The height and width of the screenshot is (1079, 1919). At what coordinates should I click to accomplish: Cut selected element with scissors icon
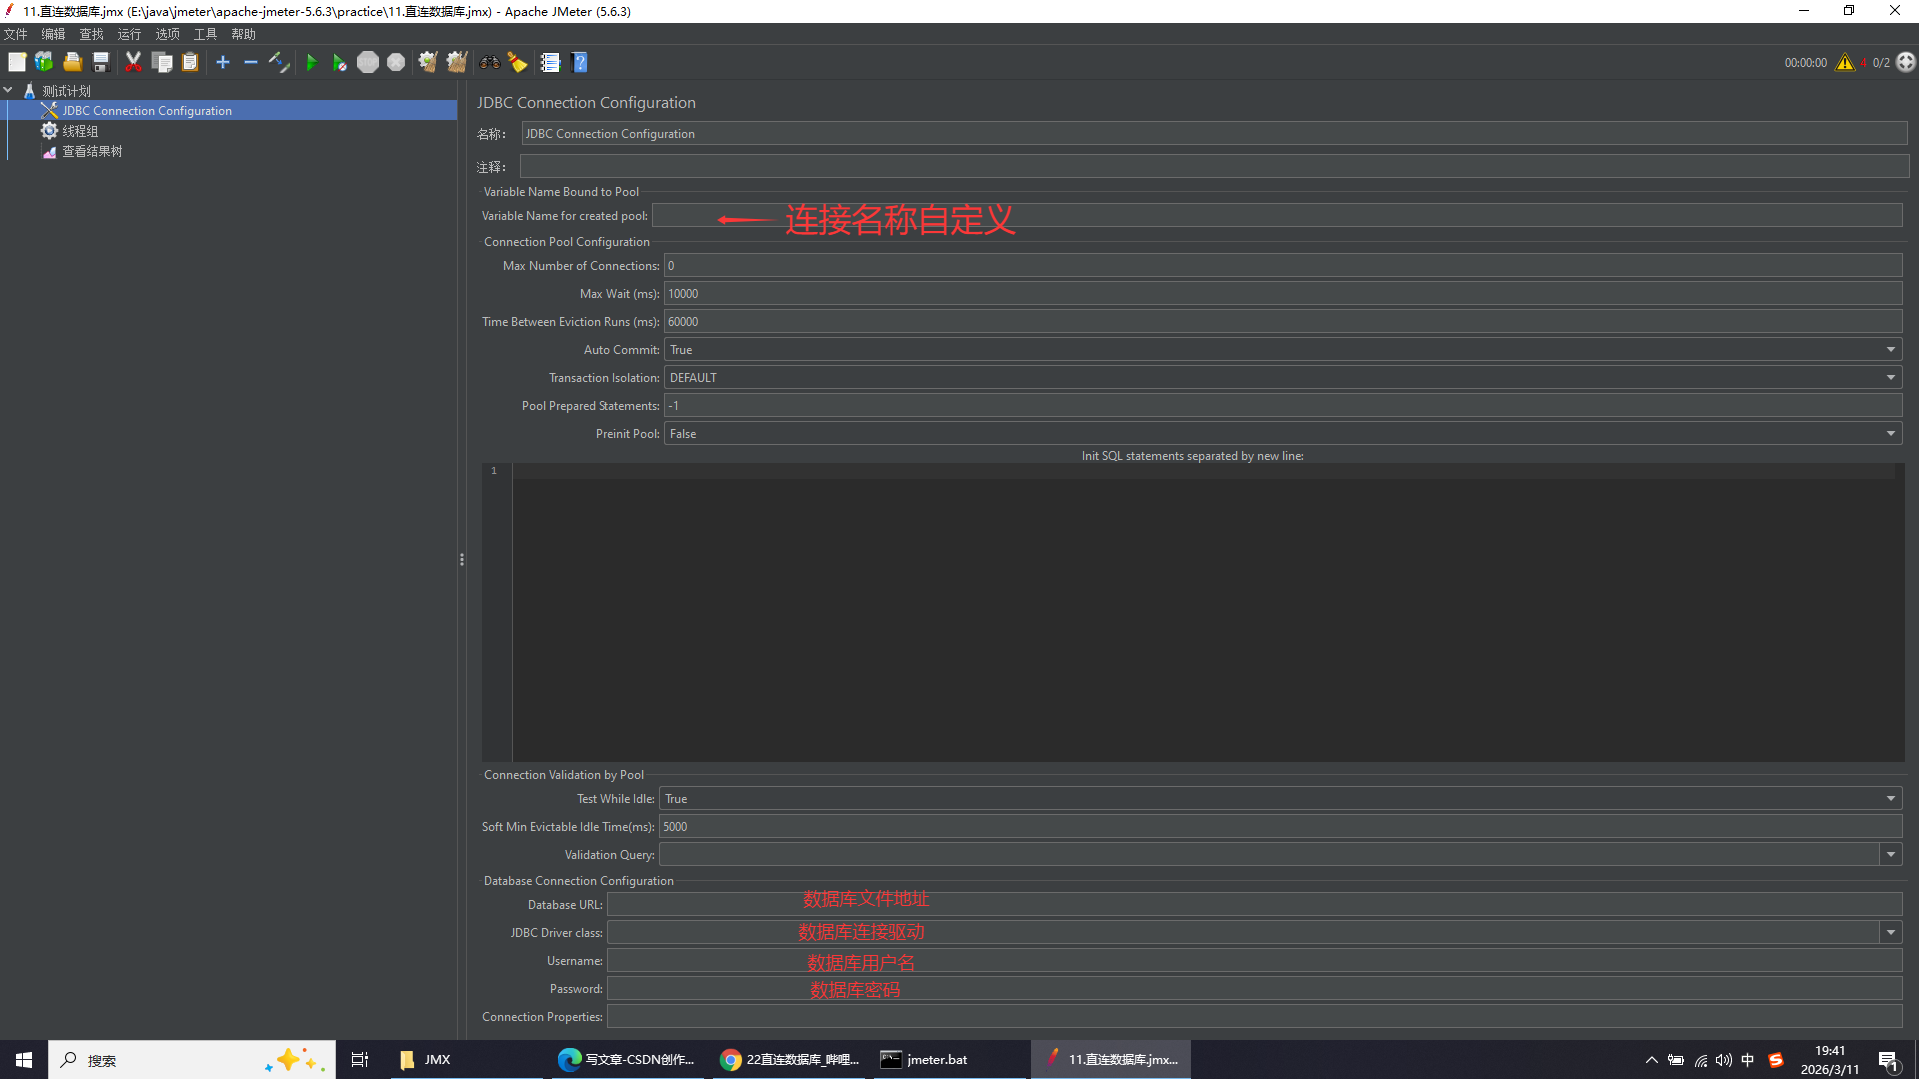click(x=133, y=62)
